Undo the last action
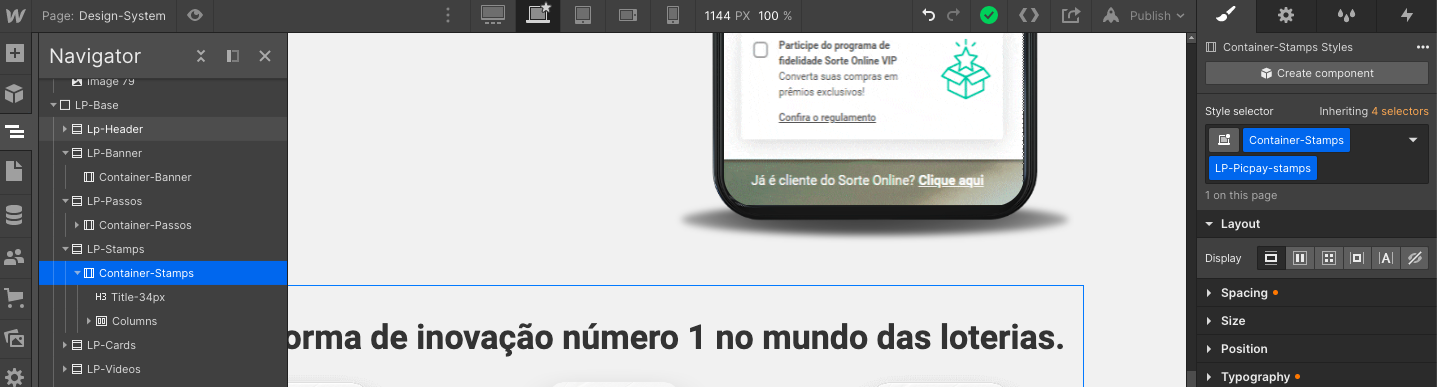The width and height of the screenshot is (1437, 387). [x=929, y=15]
